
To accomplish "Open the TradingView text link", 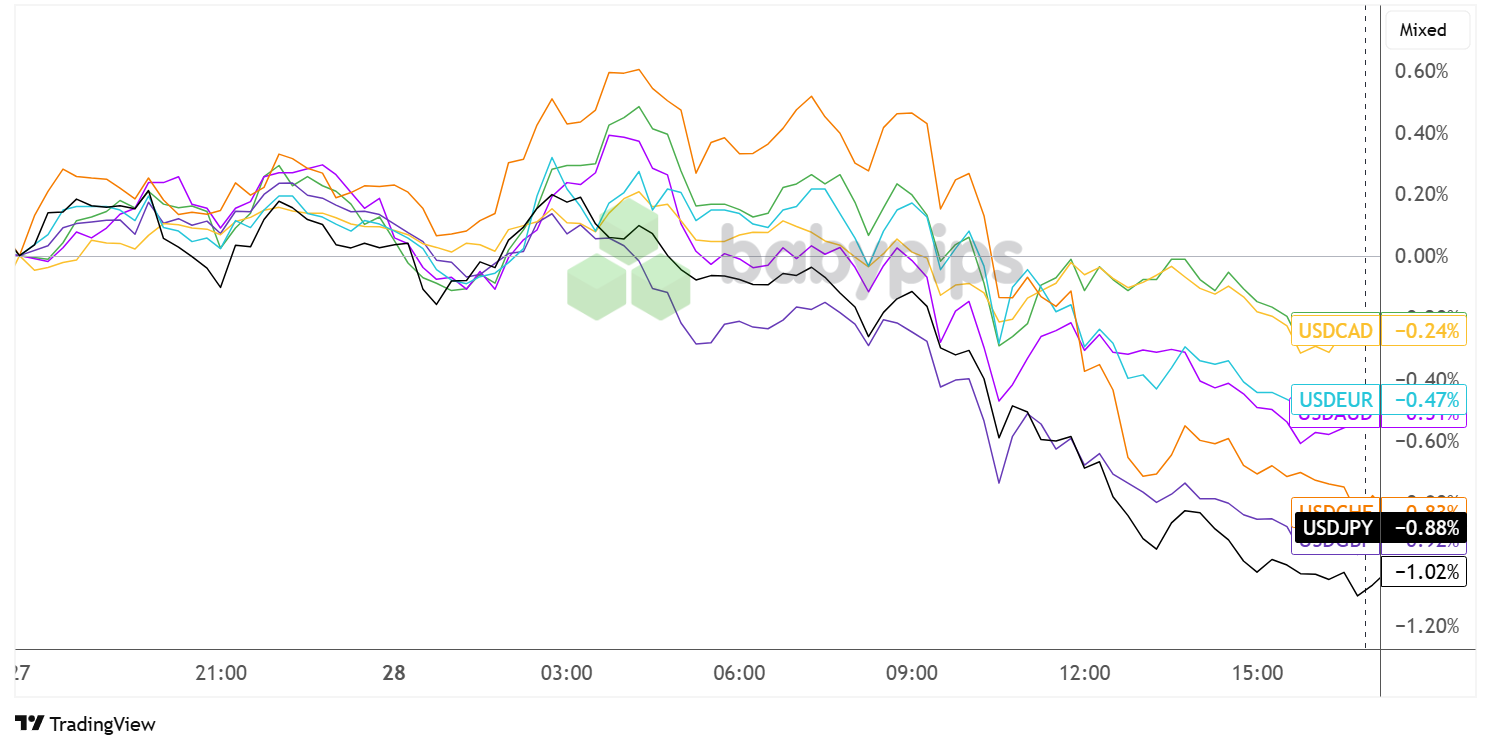I will click(x=102, y=724).
